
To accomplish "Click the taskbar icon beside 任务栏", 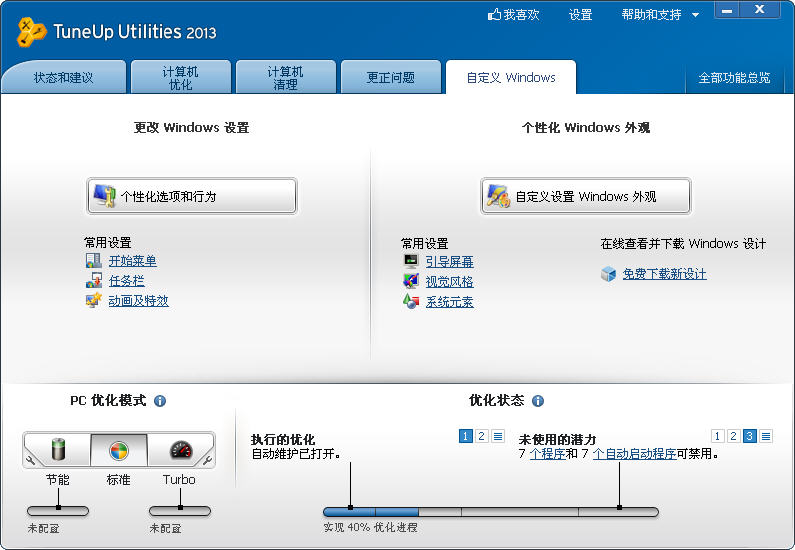I will pyautogui.click(x=93, y=280).
